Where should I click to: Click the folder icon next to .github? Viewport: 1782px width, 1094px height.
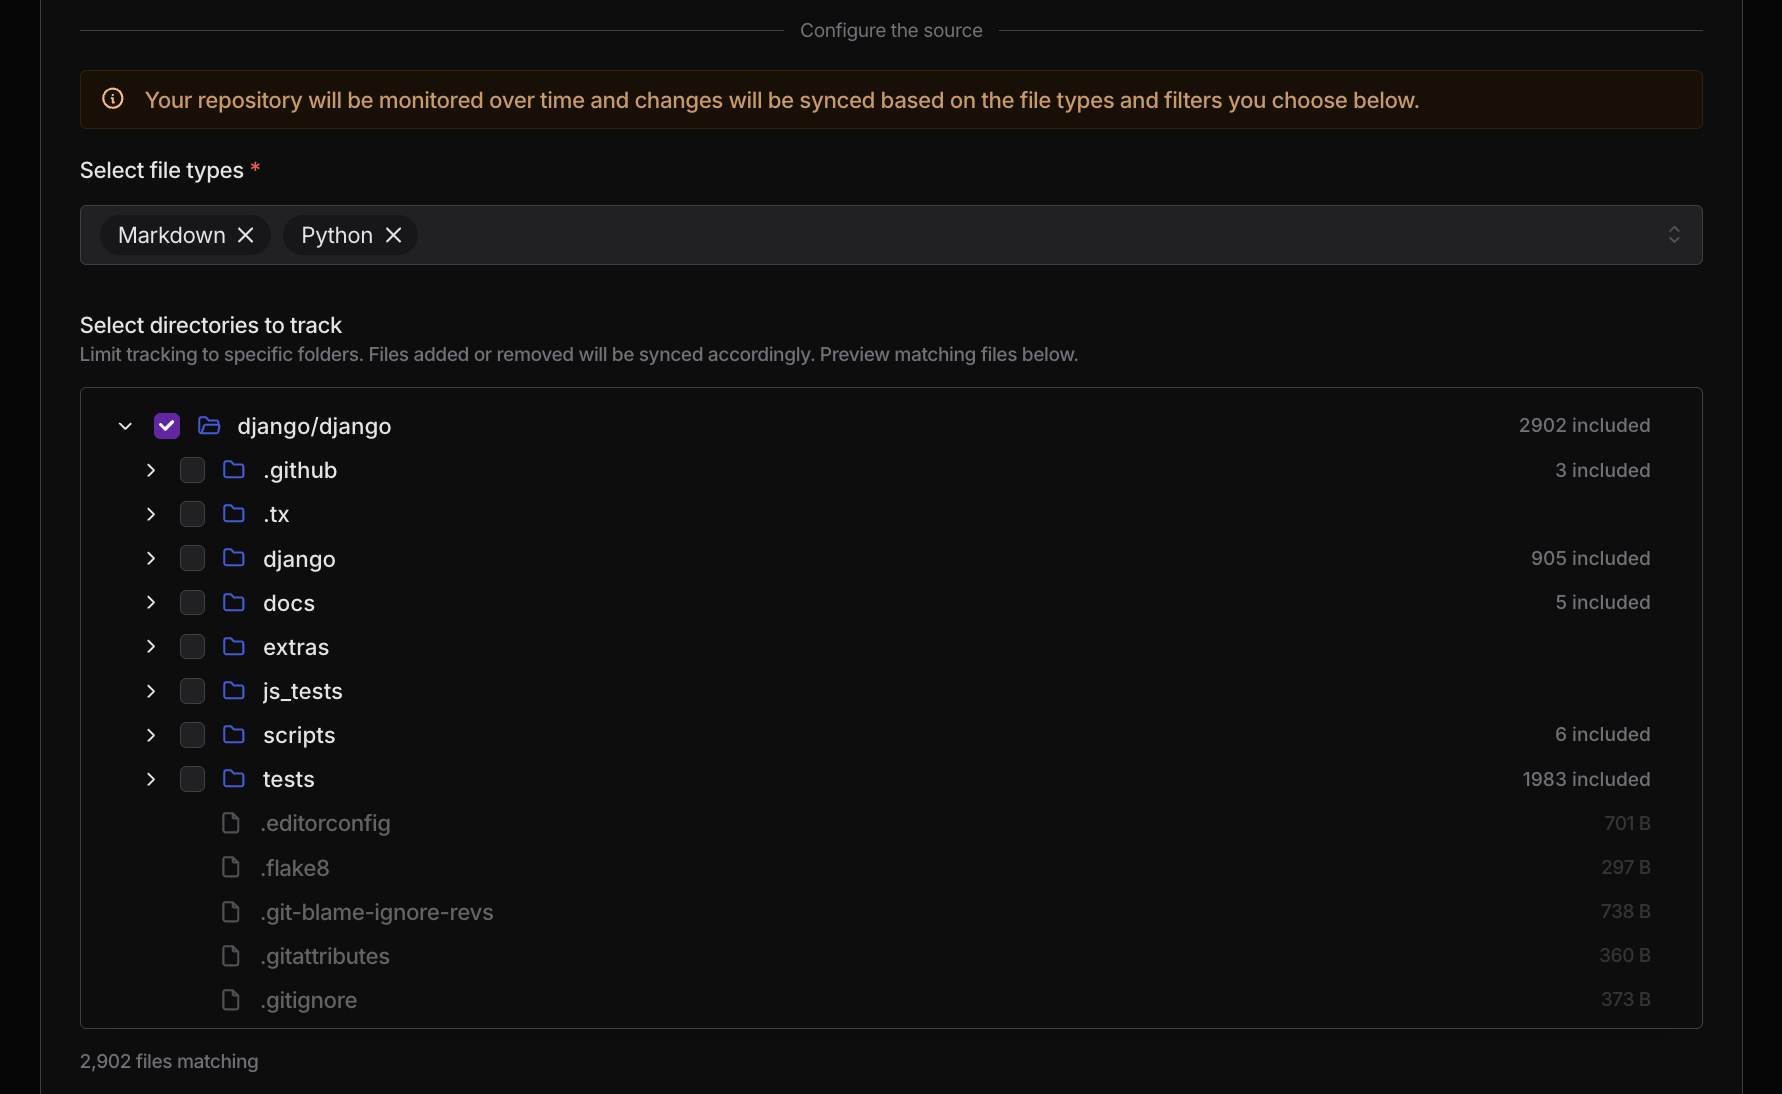pos(232,470)
